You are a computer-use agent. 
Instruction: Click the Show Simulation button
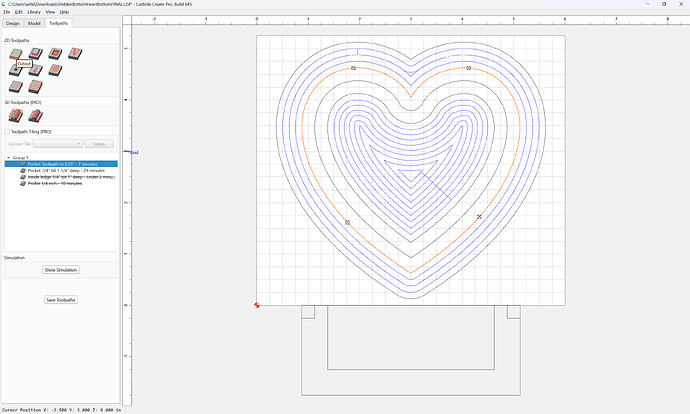[x=61, y=270]
